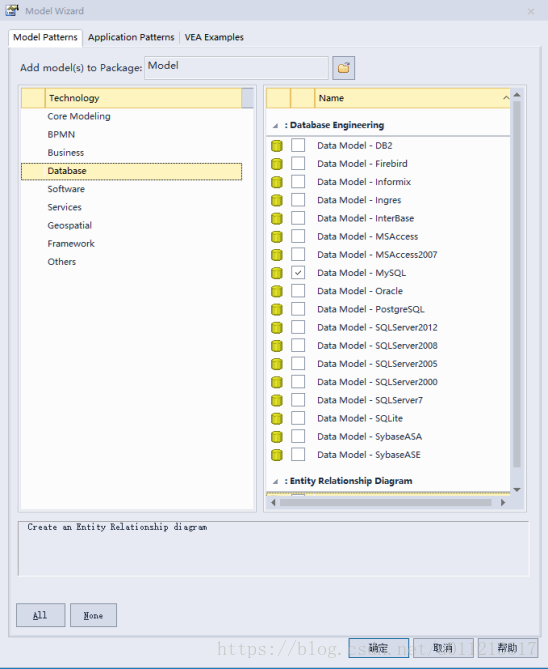Uncheck the Data Model - MySQL checkbox

(x=298, y=272)
